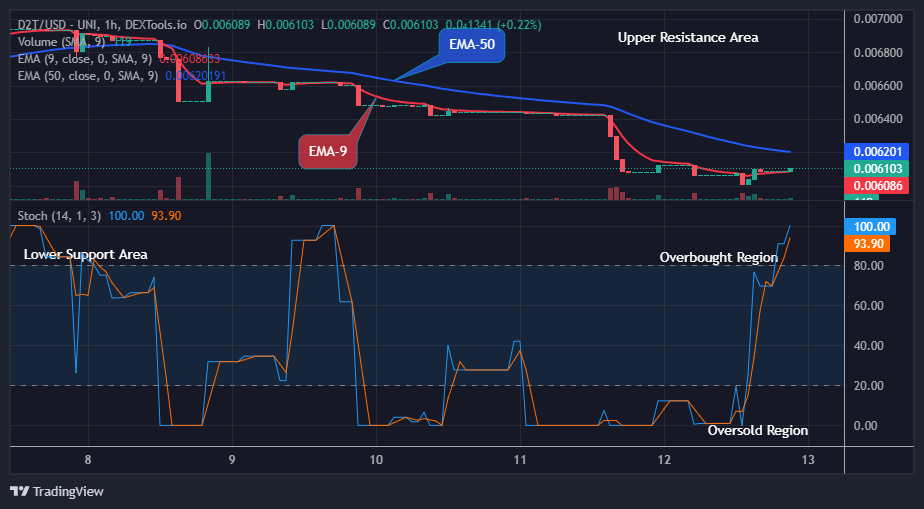
Task: Click the Upper Resistance Area text label
Action: click(688, 38)
